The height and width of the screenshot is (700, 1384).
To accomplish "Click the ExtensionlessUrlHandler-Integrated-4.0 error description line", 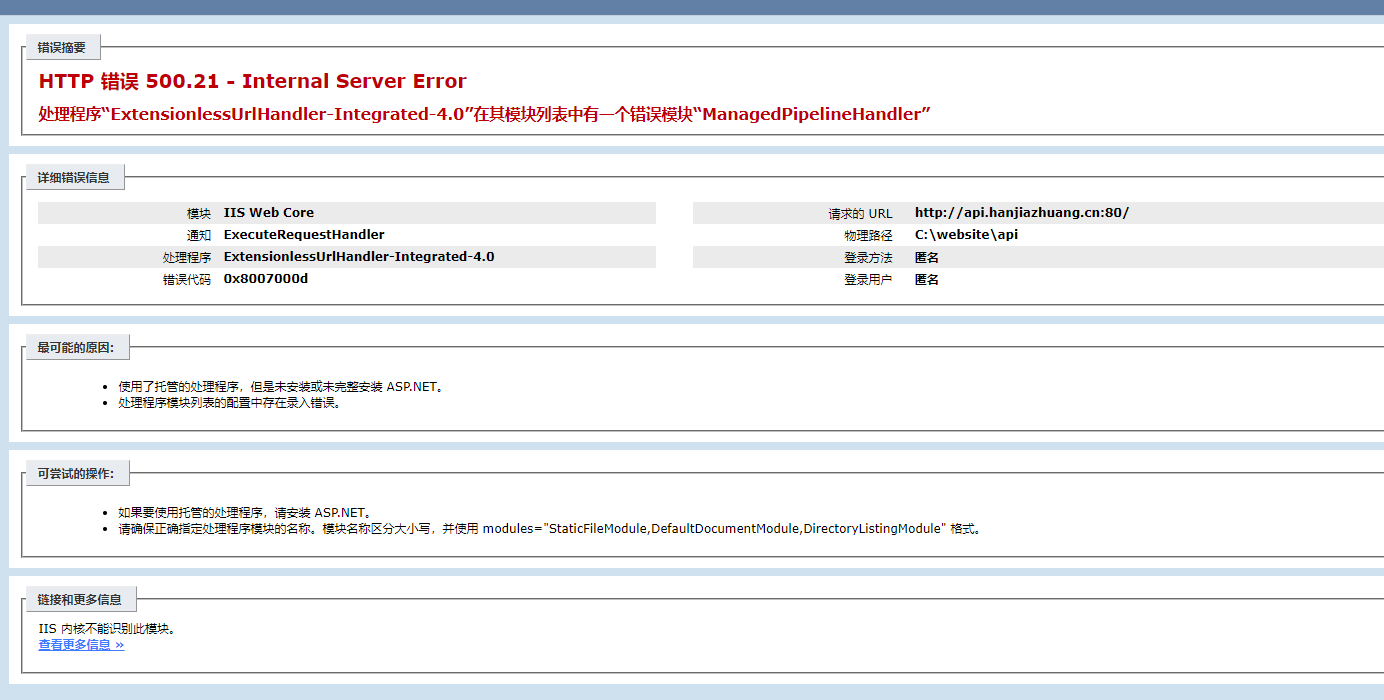I will click(484, 114).
